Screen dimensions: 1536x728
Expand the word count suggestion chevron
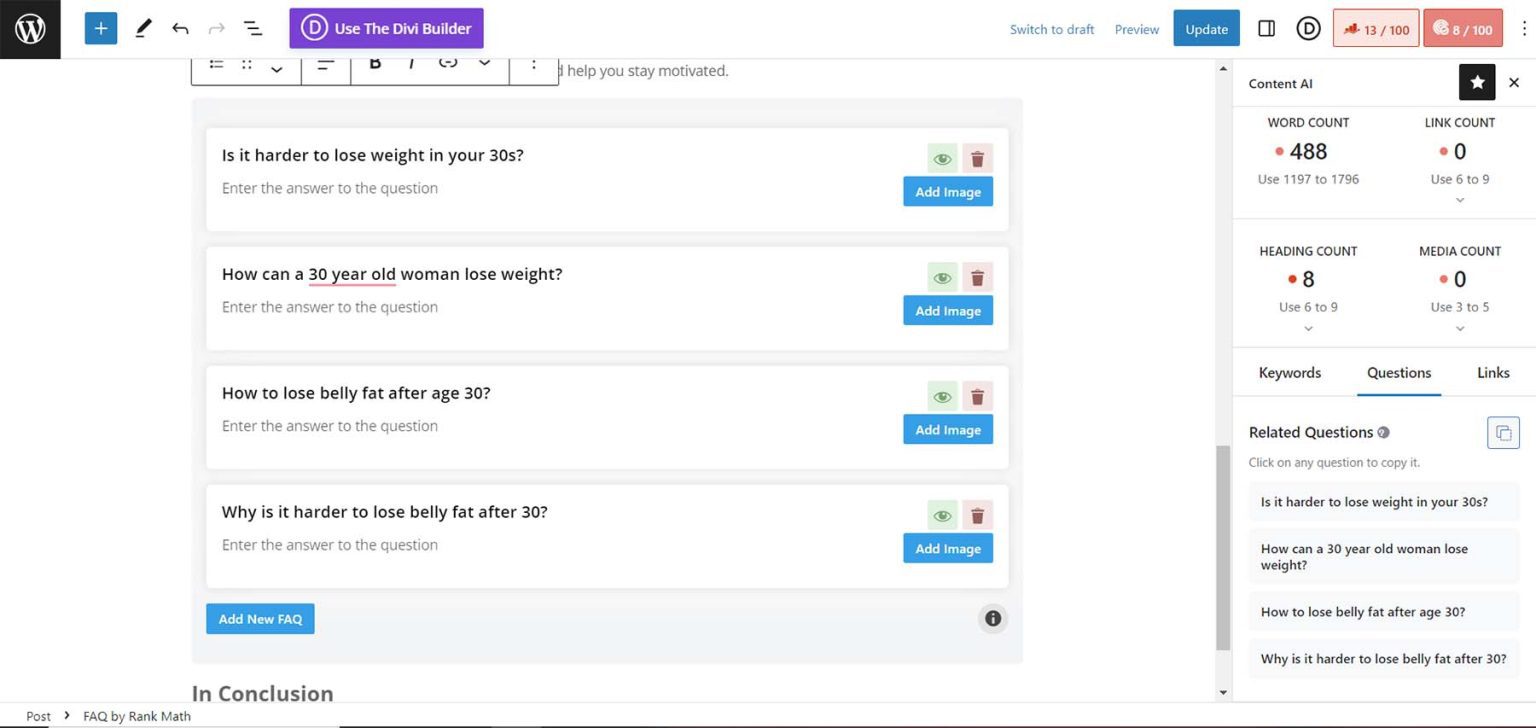click(x=1308, y=200)
